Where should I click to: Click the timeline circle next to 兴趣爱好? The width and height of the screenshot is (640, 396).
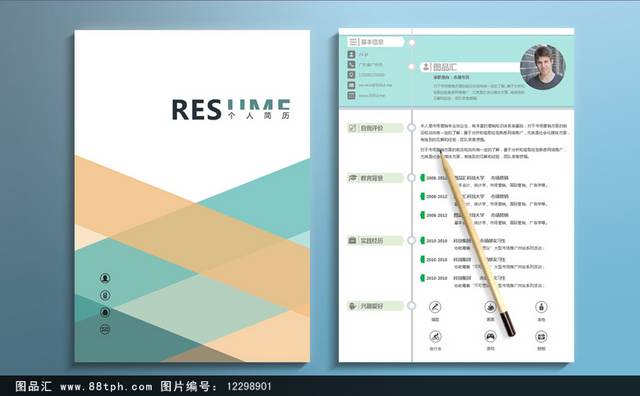tap(412, 306)
